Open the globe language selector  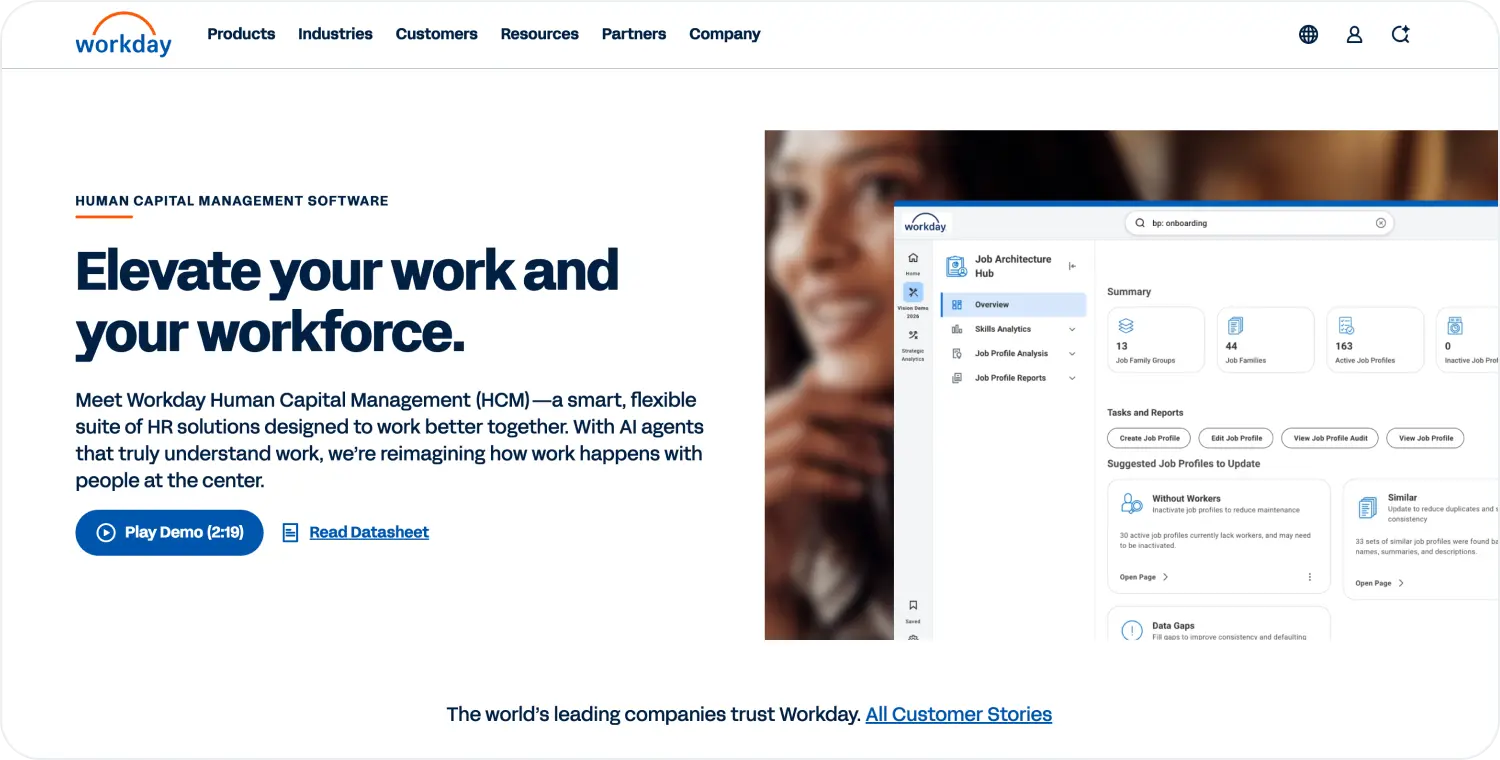[x=1308, y=34]
